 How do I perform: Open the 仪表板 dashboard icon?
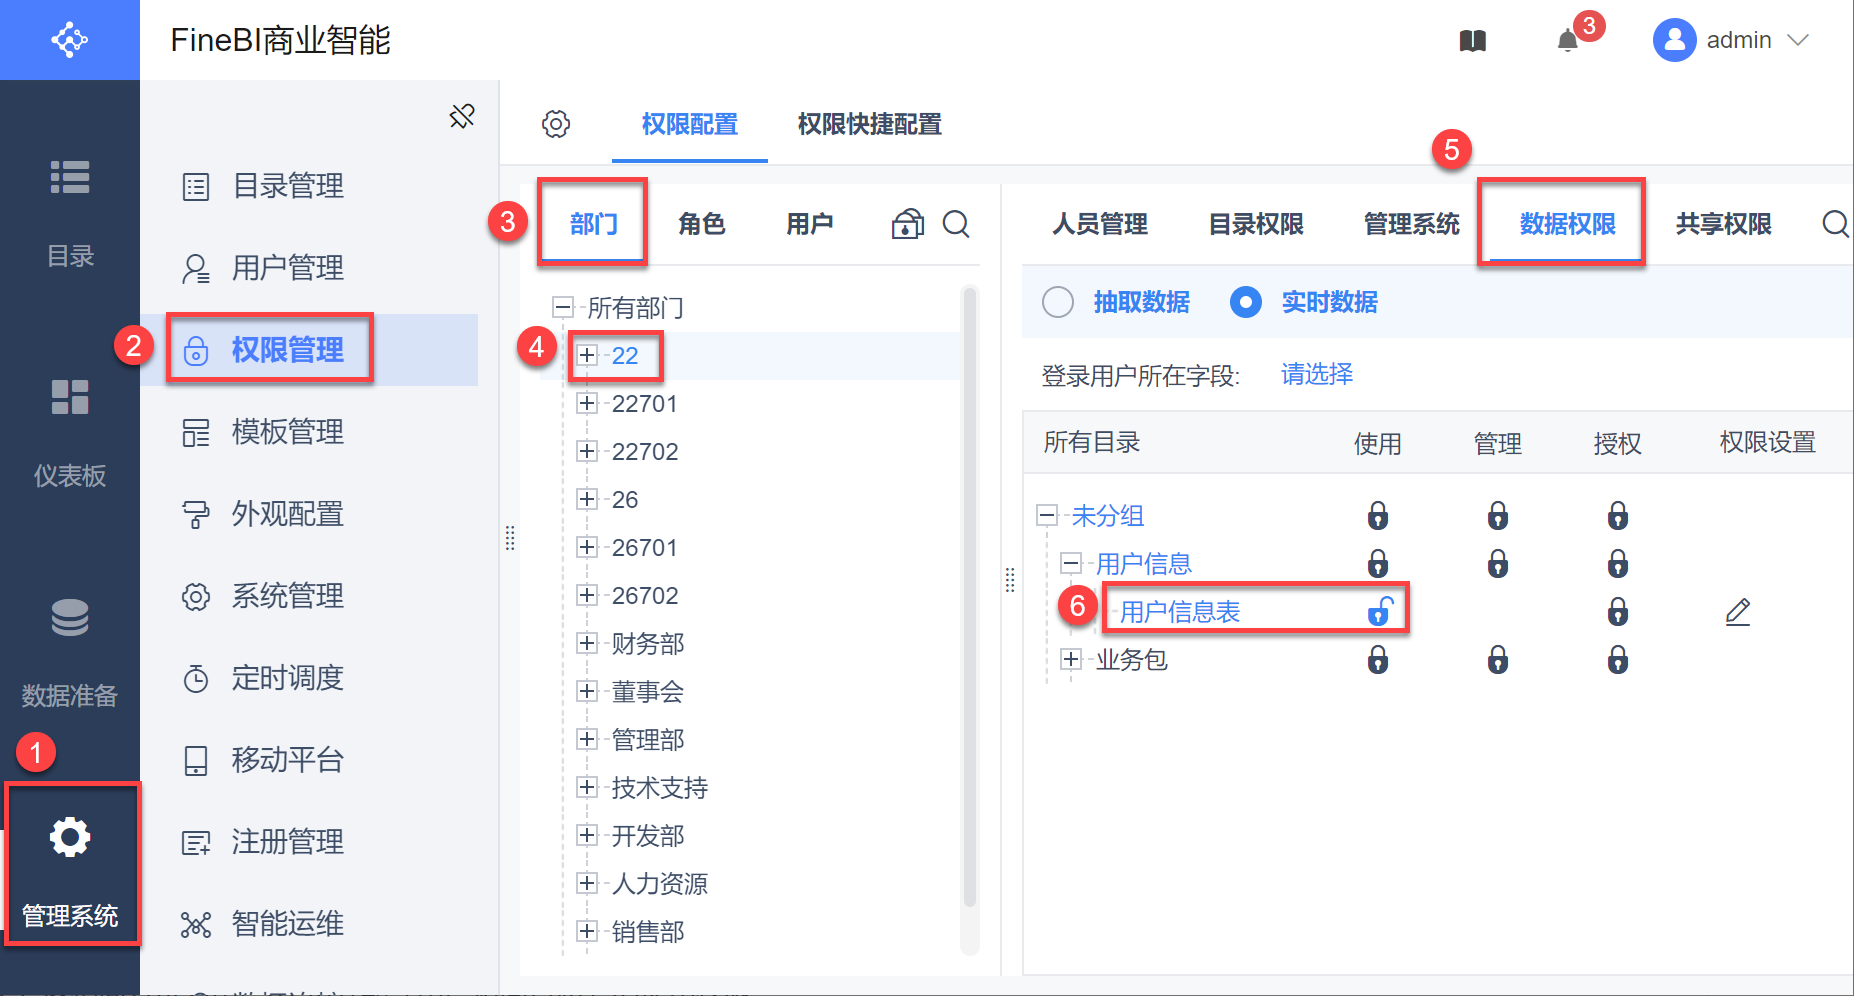(x=70, y=397)
